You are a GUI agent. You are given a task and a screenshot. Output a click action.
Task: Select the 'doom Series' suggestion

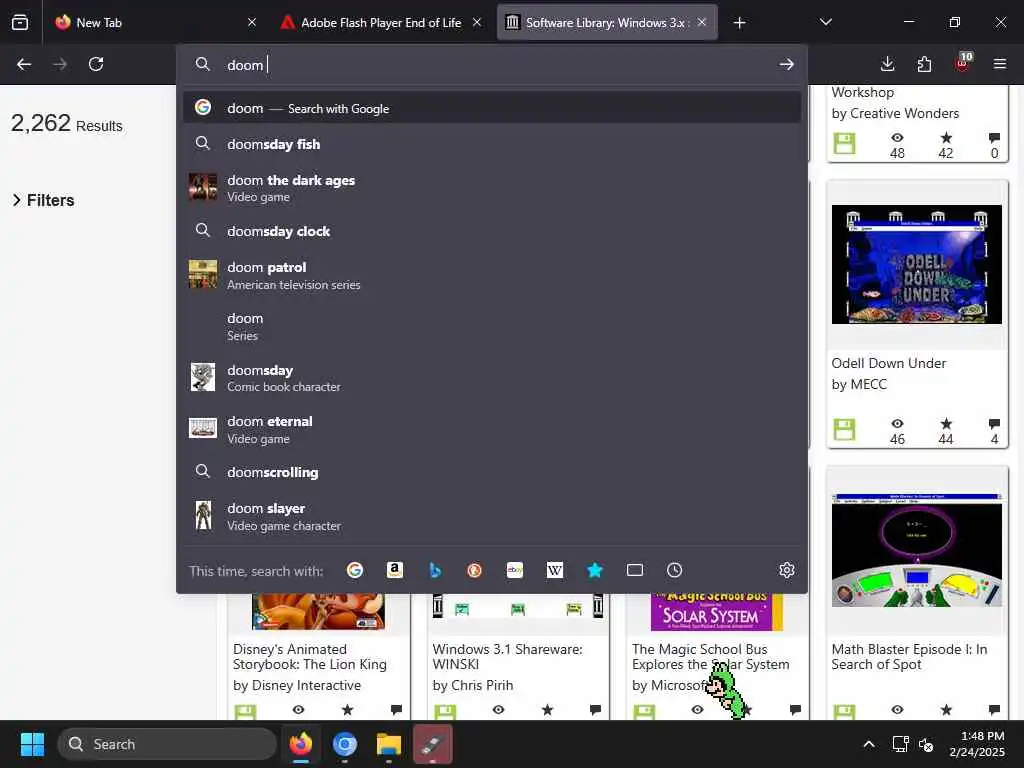point(492,327)
